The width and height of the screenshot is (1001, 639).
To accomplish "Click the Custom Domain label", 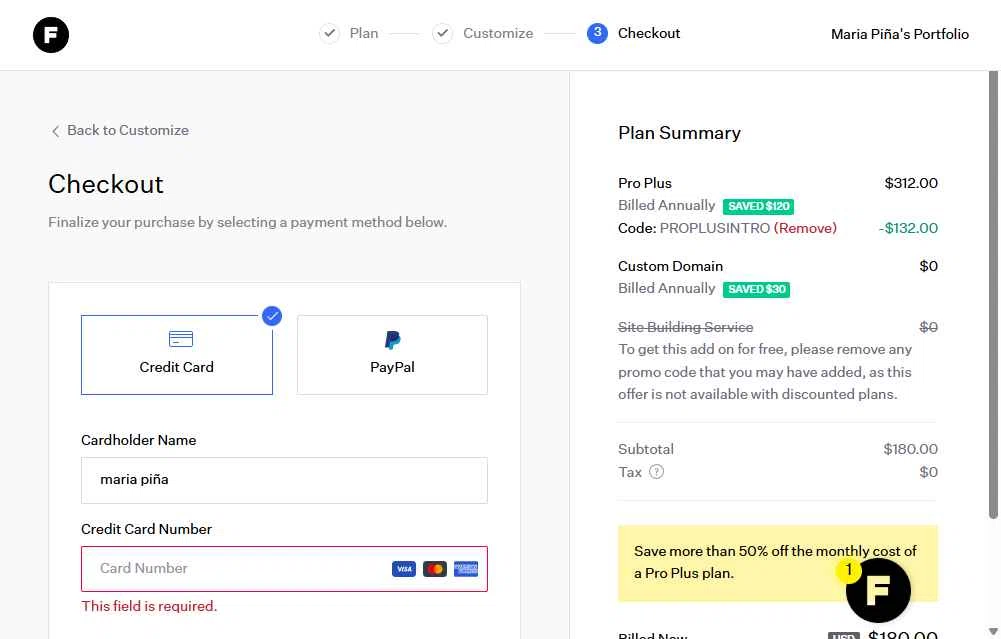I will 670,266.
